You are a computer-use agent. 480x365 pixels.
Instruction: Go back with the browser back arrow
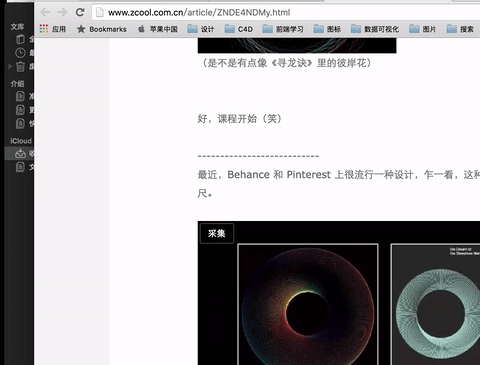45,13
